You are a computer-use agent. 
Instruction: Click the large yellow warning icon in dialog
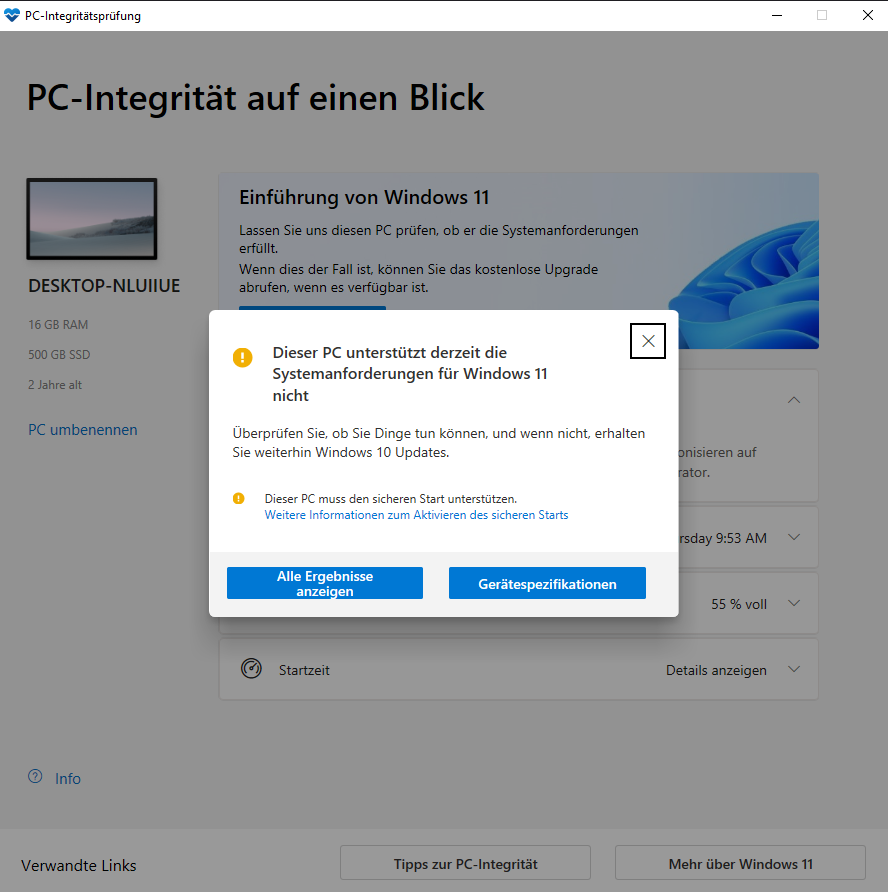242,357
